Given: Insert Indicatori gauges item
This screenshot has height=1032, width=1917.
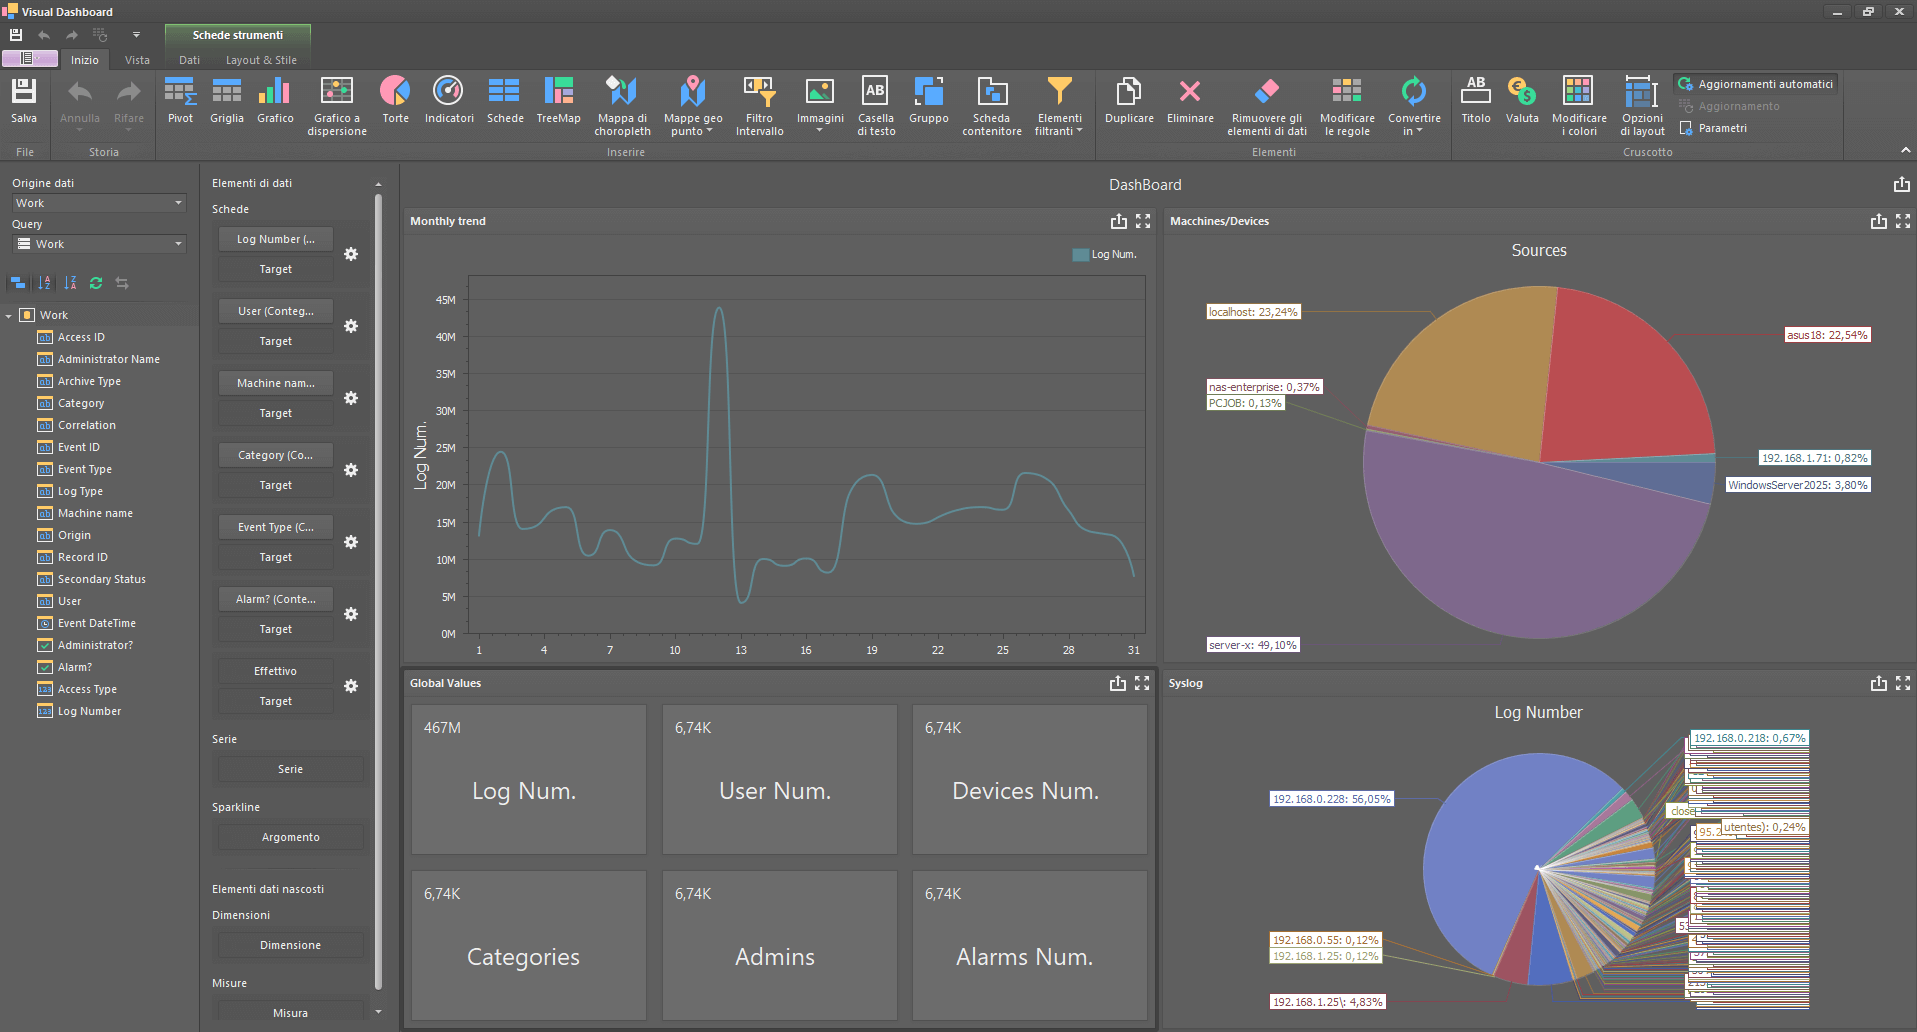Looking at the screenshot, I should 449,101.
